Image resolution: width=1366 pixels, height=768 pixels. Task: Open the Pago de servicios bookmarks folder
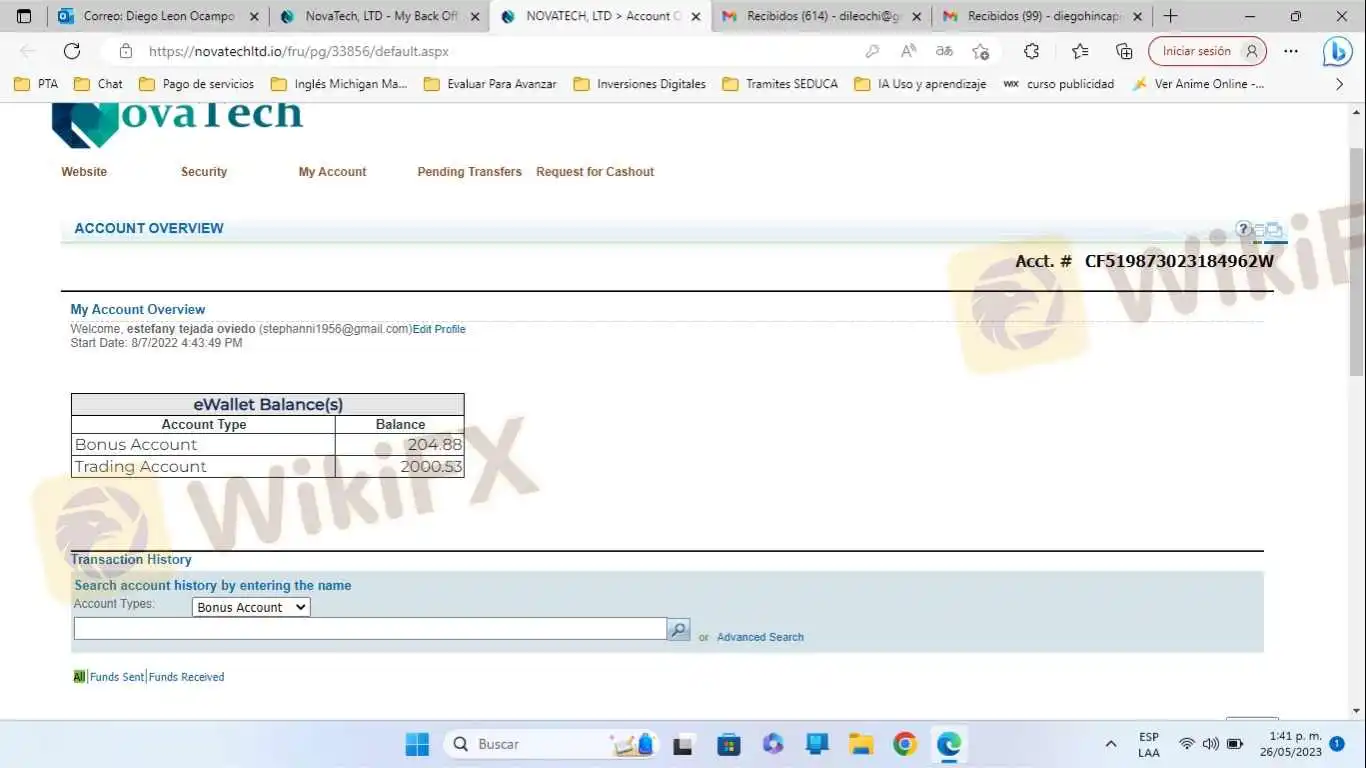(x=197, y=84)
